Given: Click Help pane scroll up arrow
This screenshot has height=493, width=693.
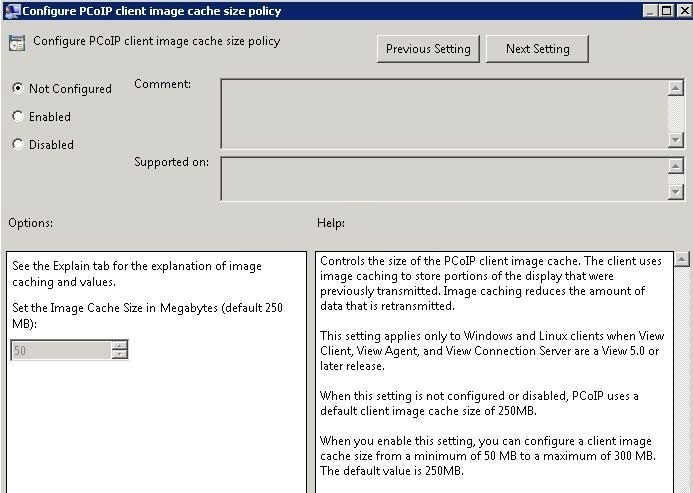Looking at the screenshot, I should pyautogui.click(x=682, y=259).
